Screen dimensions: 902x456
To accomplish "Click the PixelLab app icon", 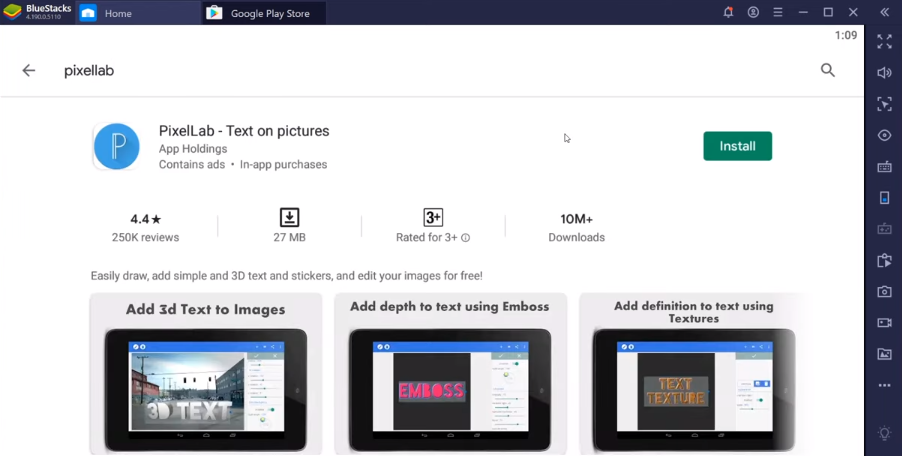I will (x=117, y=146).
